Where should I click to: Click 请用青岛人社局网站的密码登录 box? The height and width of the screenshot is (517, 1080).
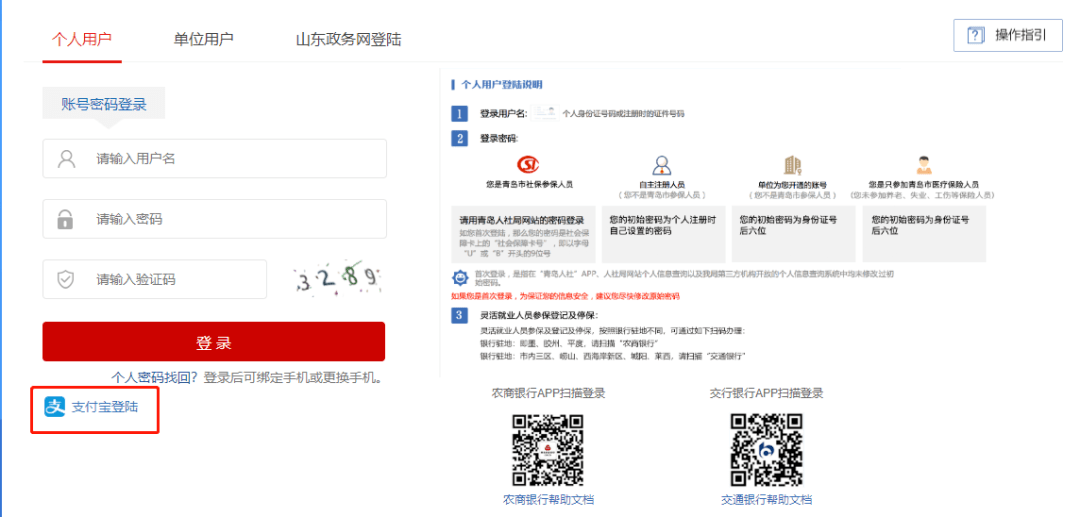(523, 233)
